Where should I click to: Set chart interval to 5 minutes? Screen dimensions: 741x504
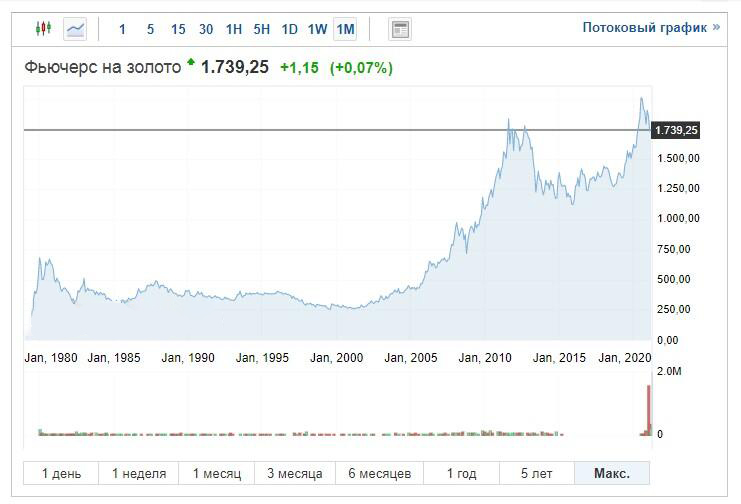click(150, 29)
